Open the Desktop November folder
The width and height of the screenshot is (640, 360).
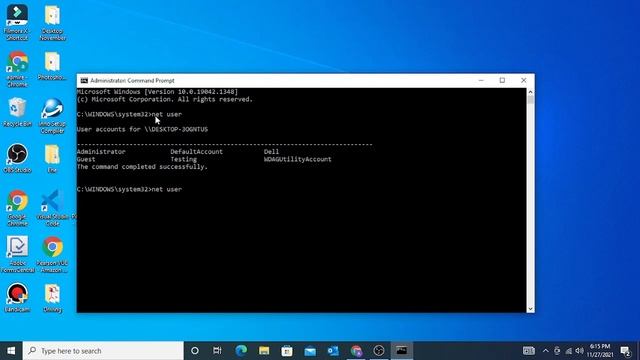tap(53, 21)
